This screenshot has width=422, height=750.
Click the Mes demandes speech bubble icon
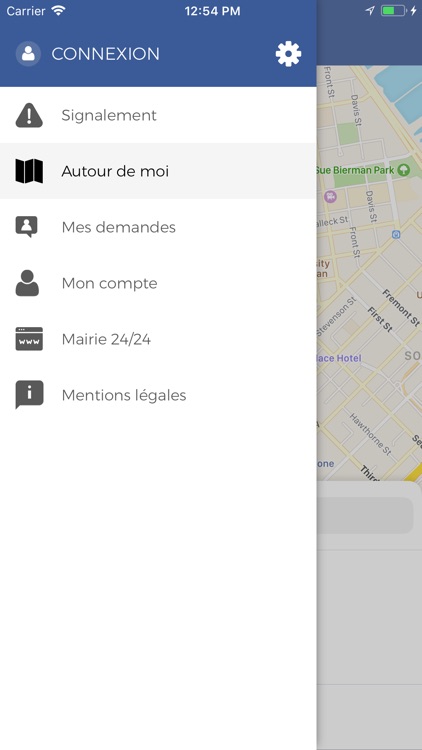pyautogui.click(x=27, y=227)
